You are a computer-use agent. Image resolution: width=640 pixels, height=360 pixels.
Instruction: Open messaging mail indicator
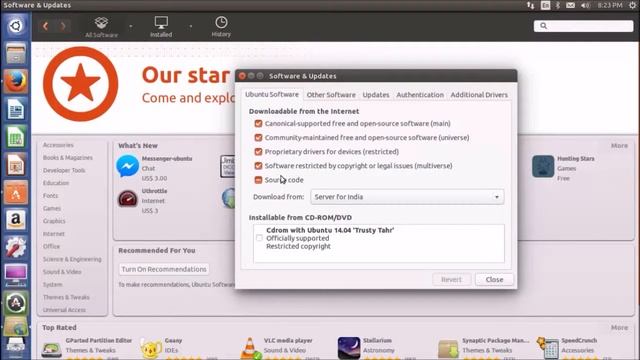click(571, 5)
